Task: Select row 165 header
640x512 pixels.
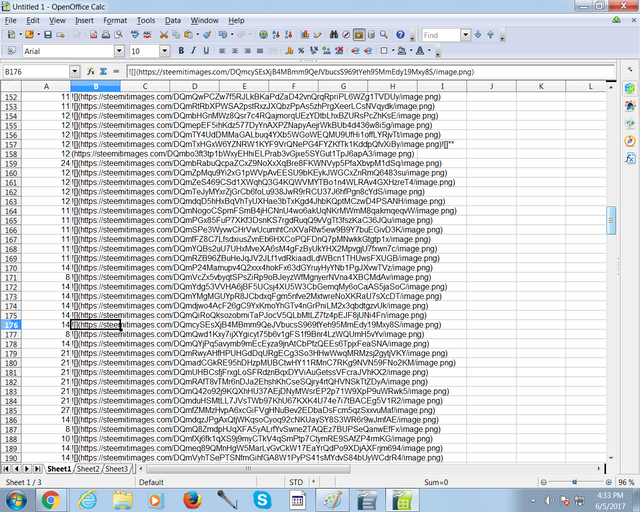Action: (11, 220)
